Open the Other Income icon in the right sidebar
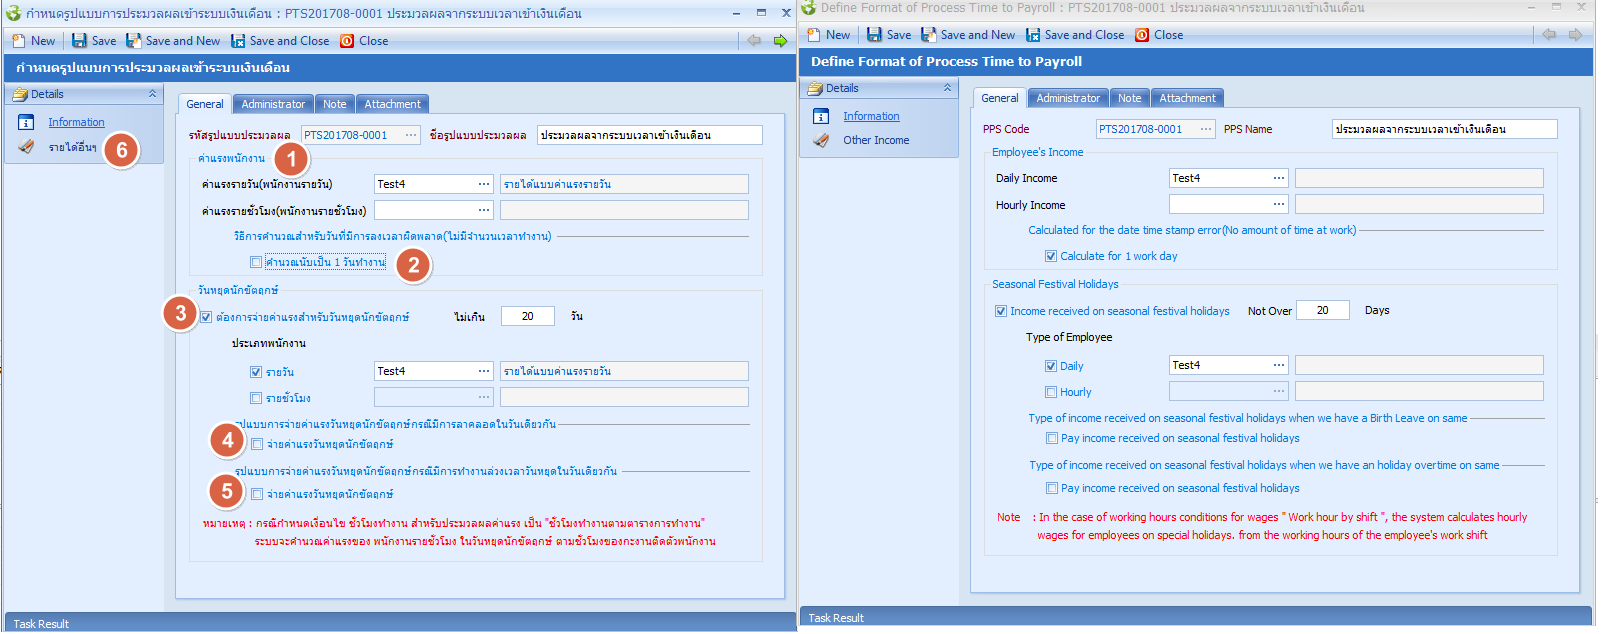Viewport: 1608px width, 634px height. 821,141
